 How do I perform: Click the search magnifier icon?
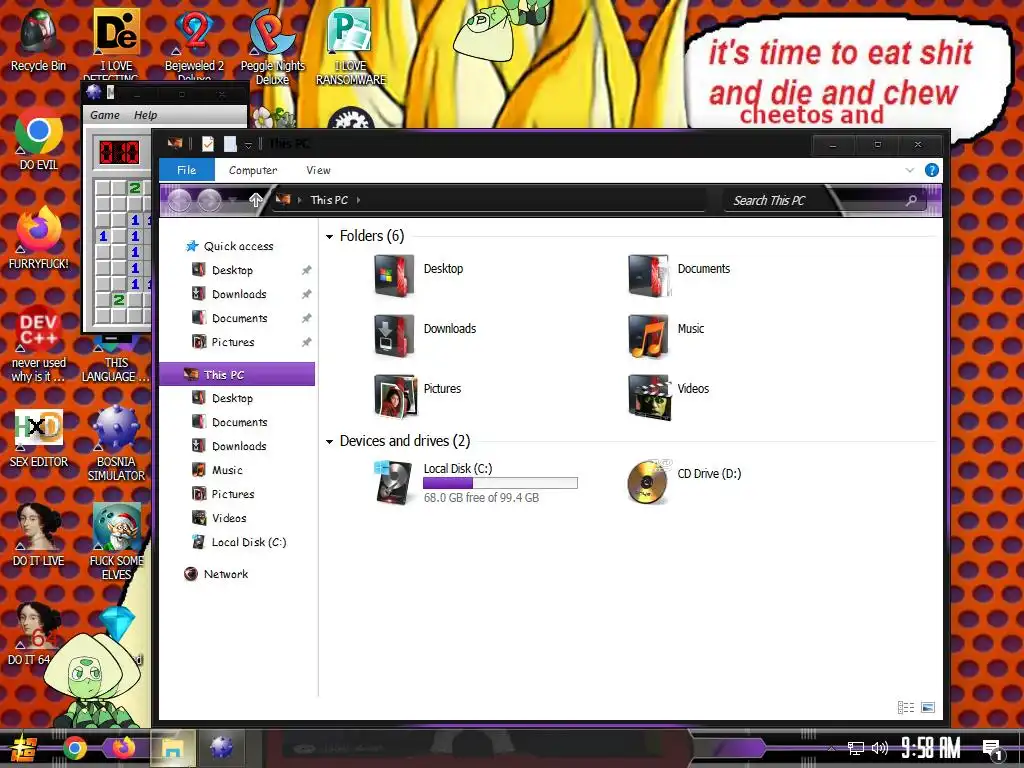tap(911, 200)
